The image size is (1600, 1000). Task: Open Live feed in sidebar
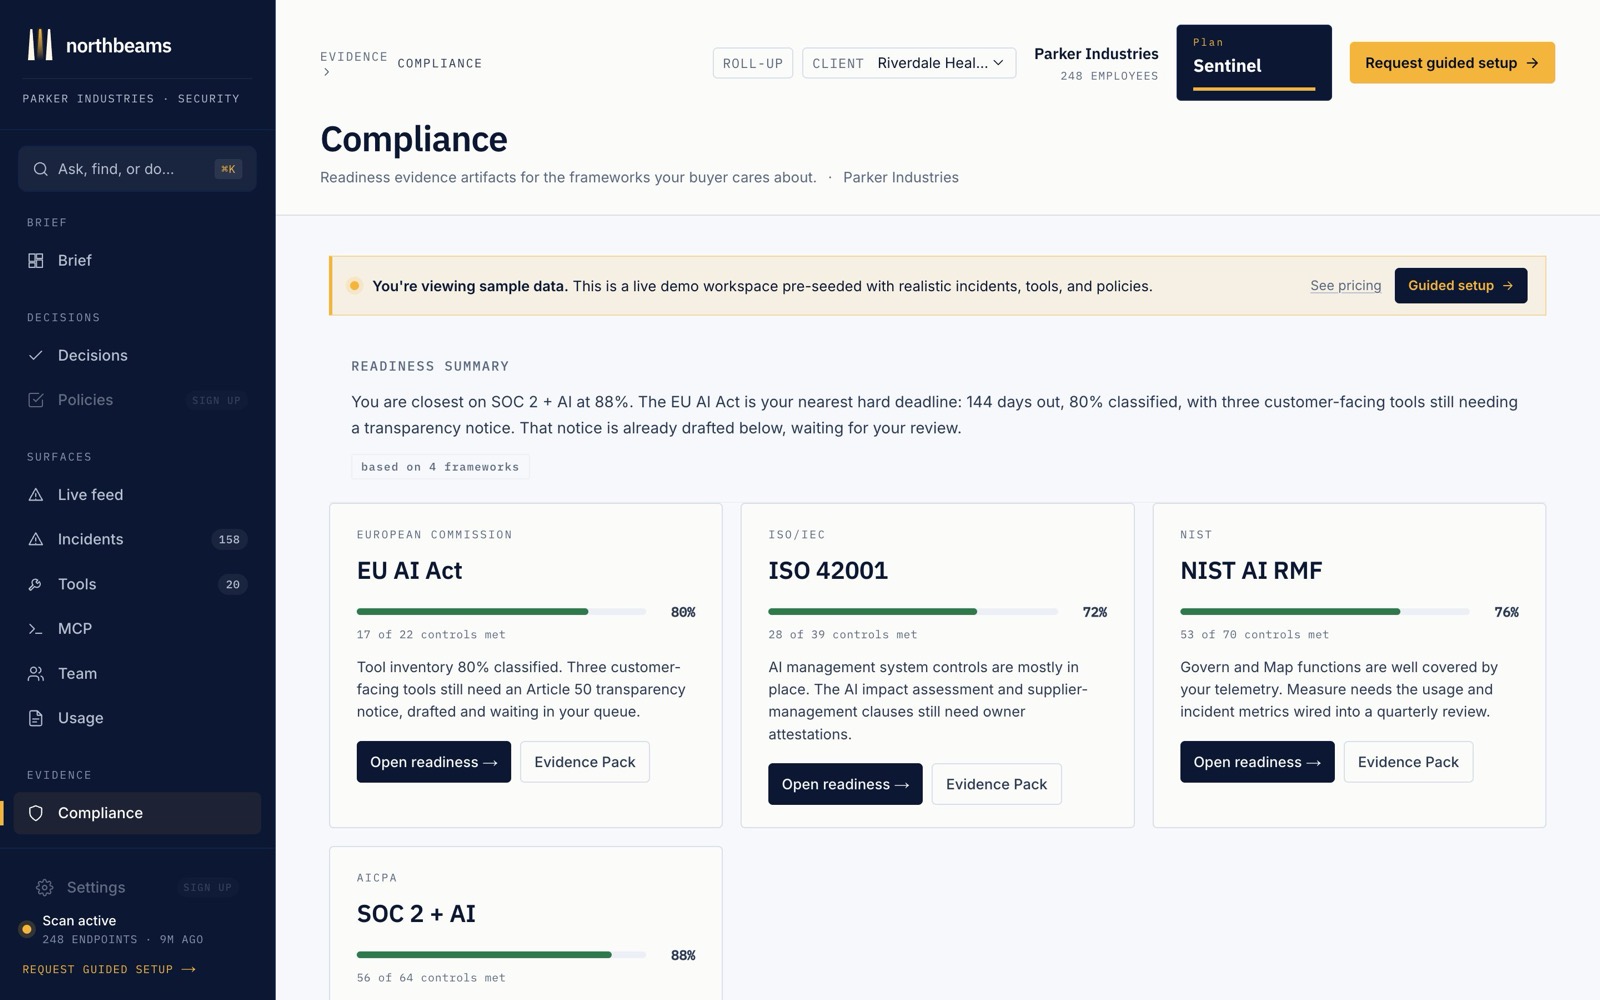[x=137, y=495]
